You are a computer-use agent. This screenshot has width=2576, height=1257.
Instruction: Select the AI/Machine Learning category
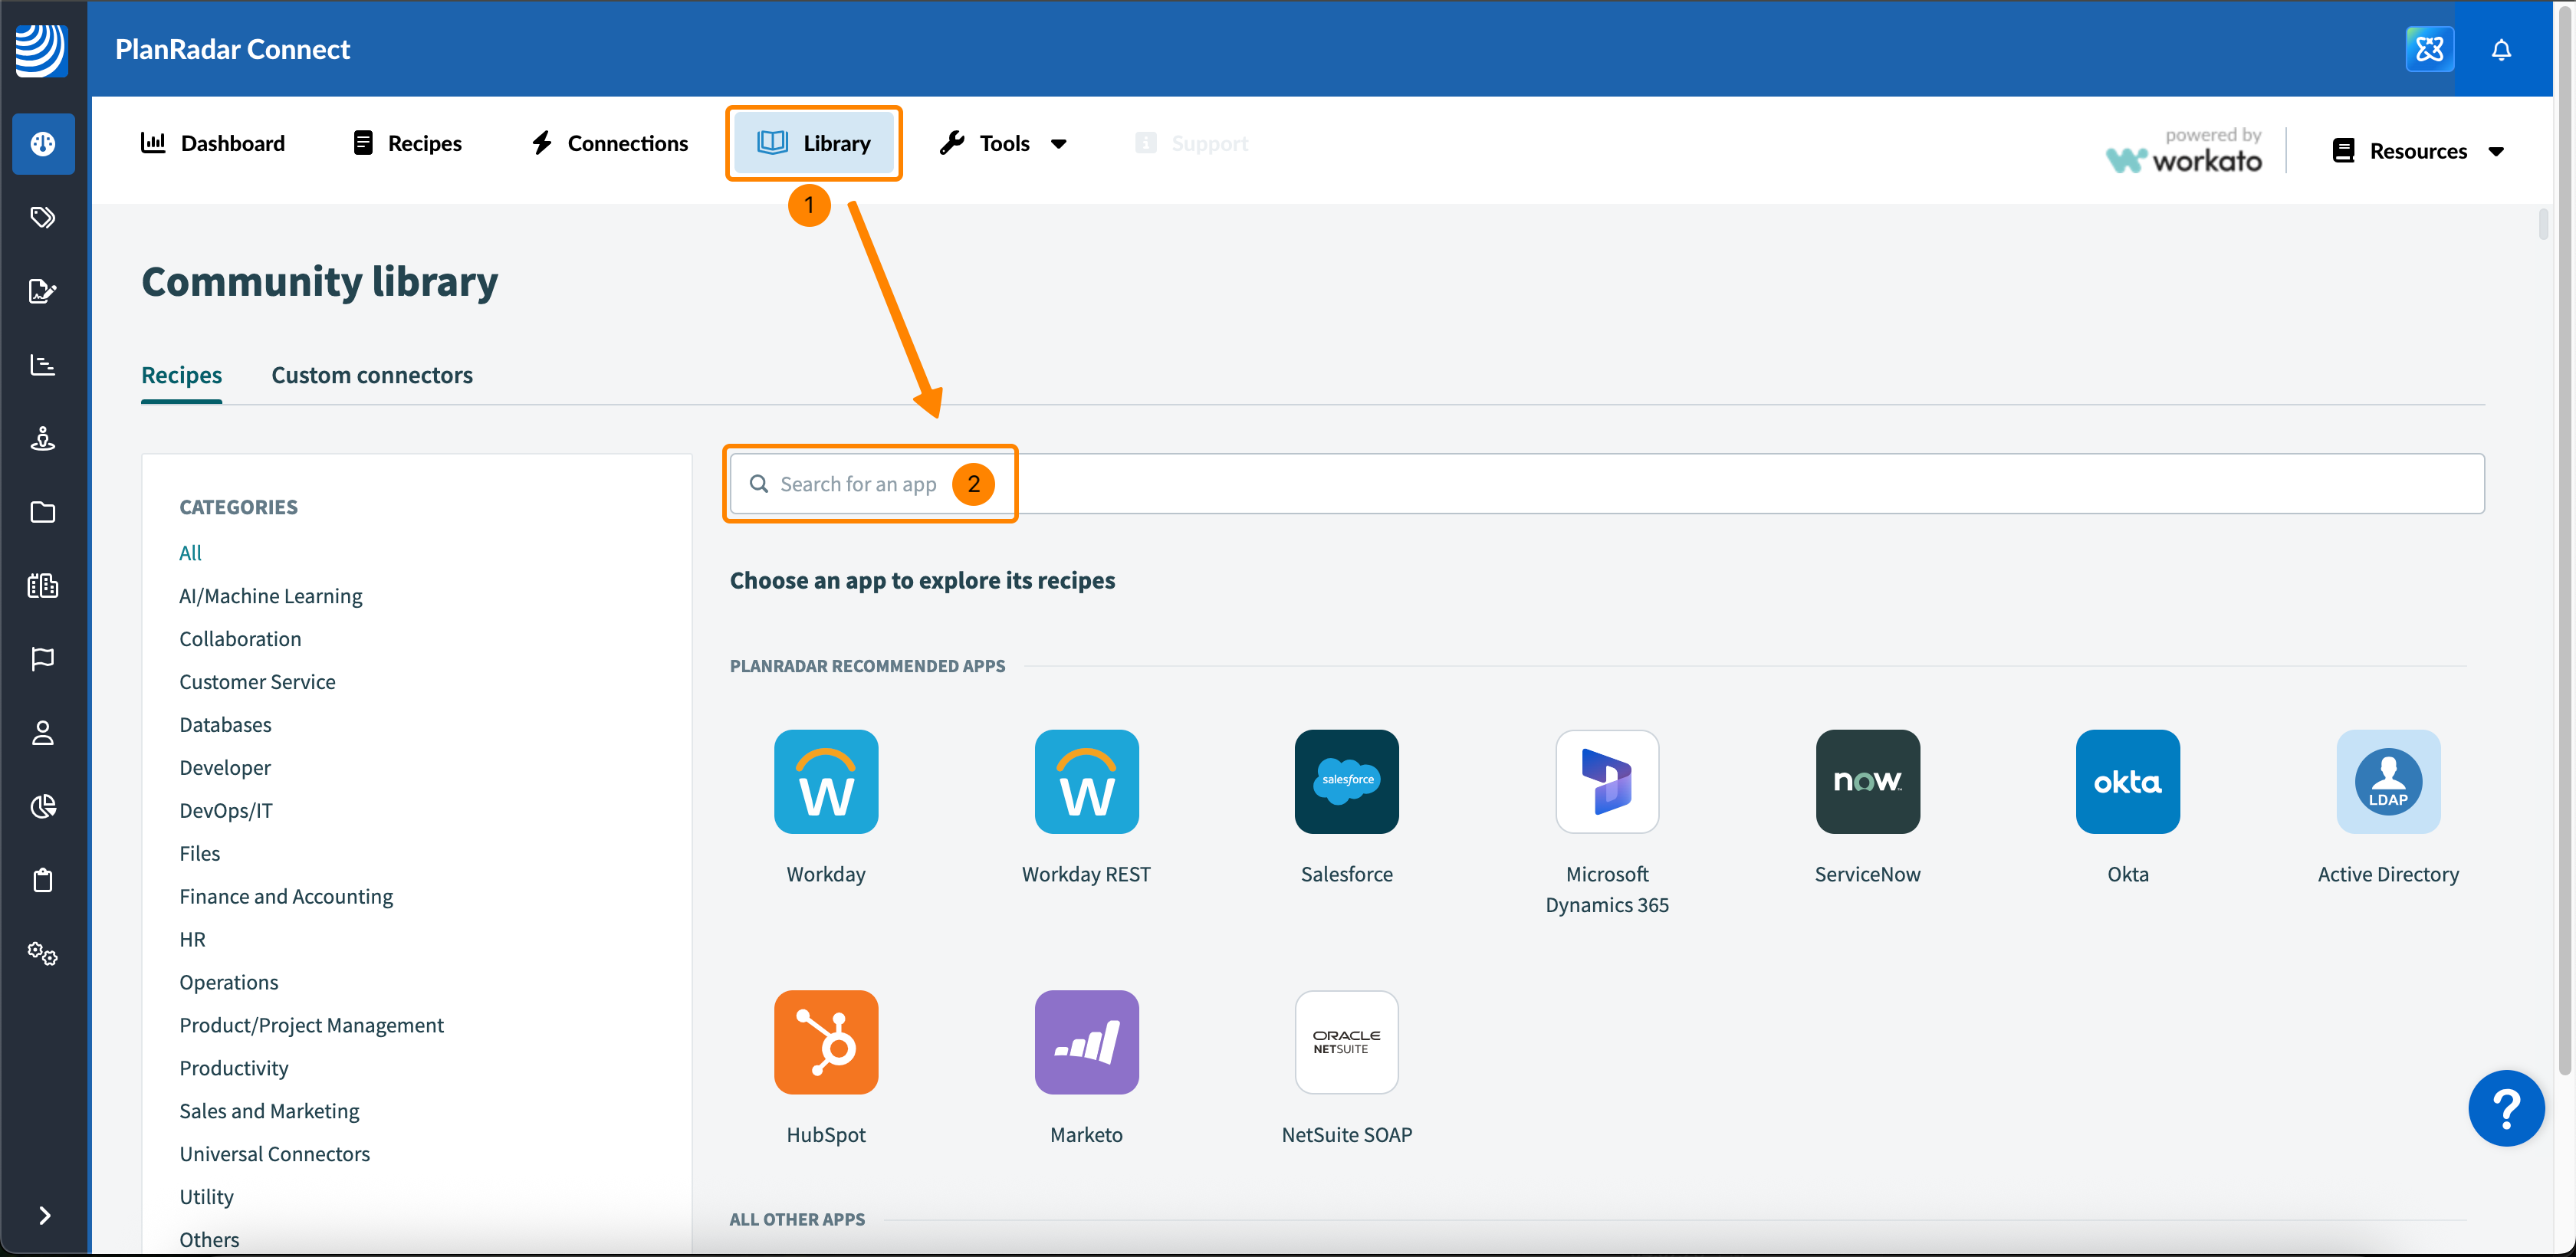pos(270,596)
